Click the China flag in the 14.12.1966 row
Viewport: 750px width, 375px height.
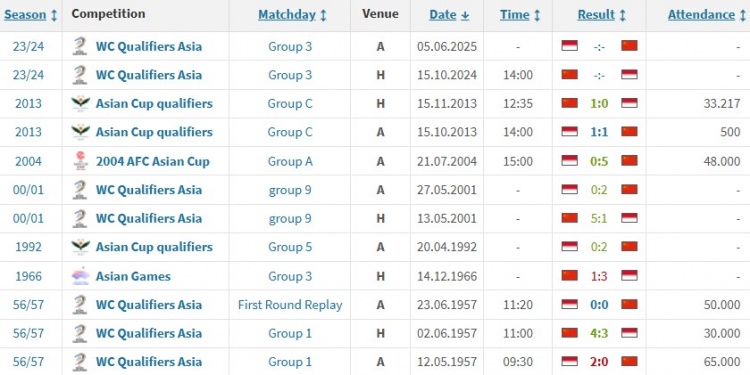569,276
